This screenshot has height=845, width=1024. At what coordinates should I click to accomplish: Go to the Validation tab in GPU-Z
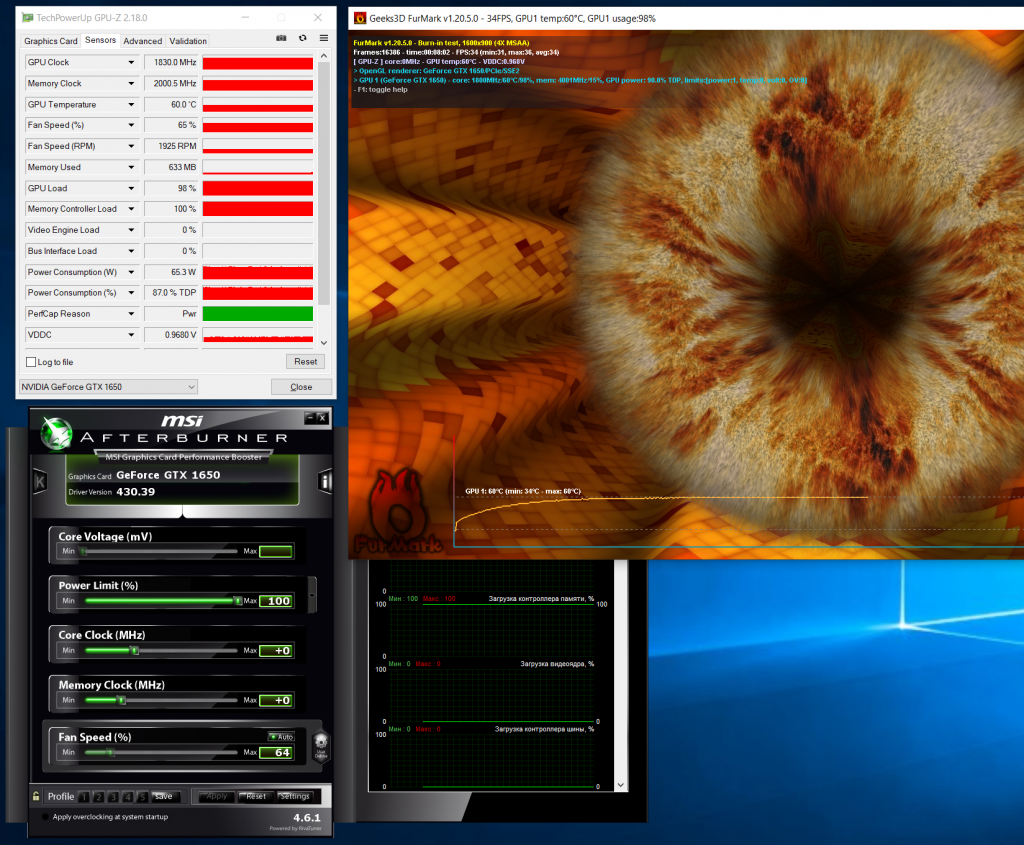[x=188, y=40]
